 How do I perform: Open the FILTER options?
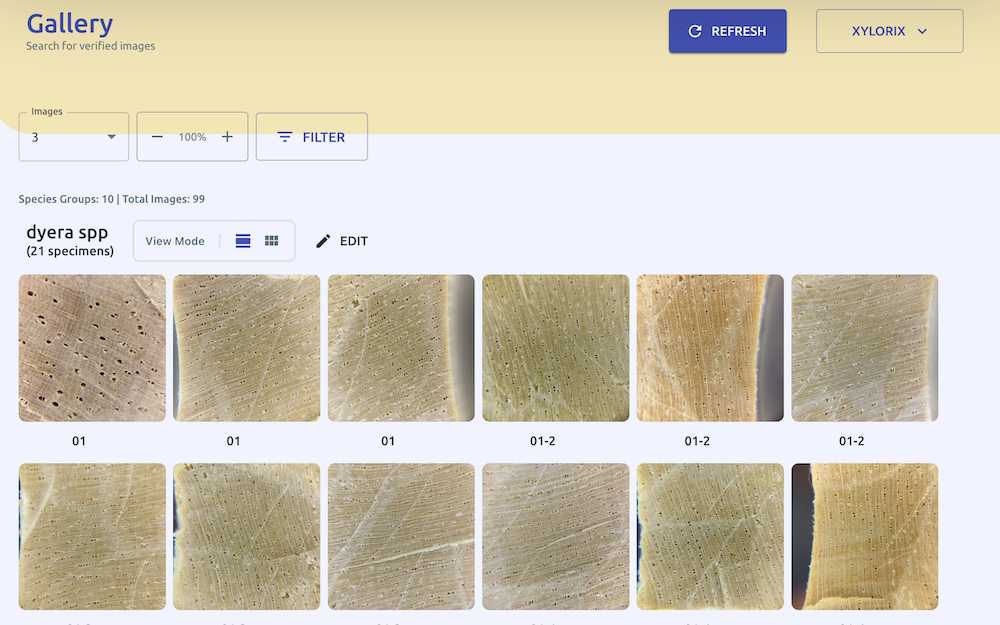coord(312,137)
